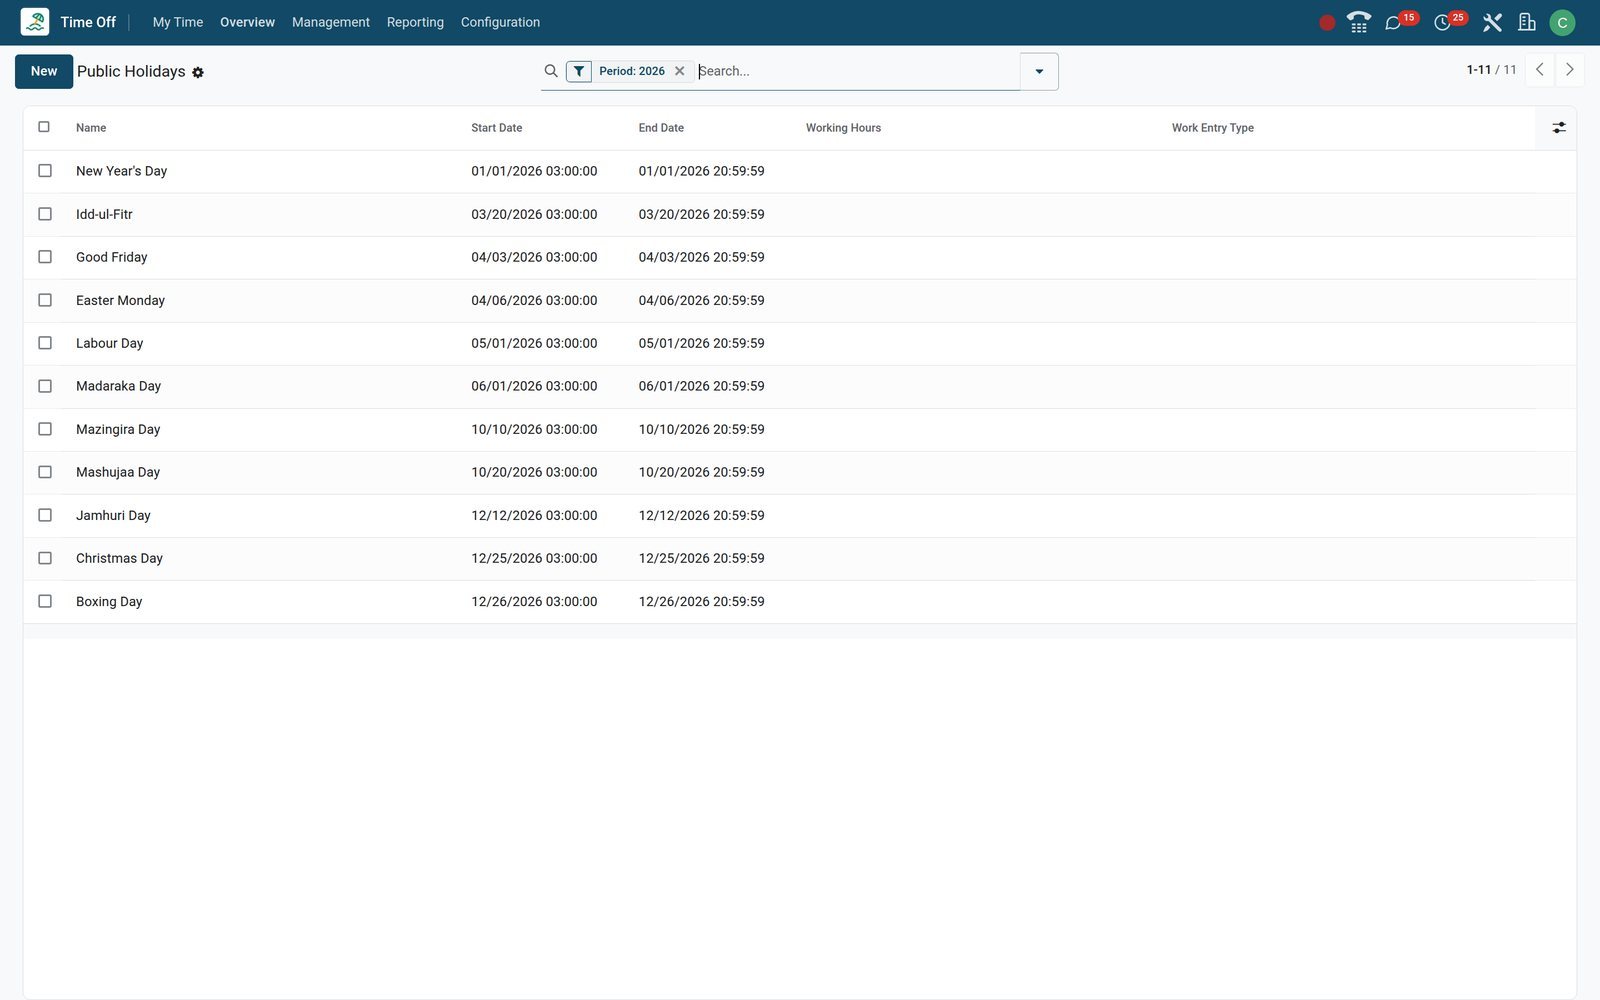The width and height of the screenshot is (1600, 1000).
Task: Open the Overview menu
Action: pos(247,22)
